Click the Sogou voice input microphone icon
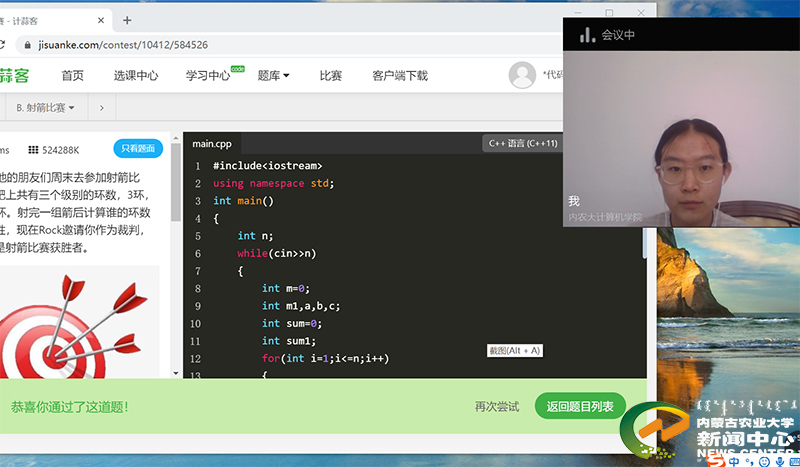This screenshot has height=467, width=800. pyautogui.click(x=779, y=462)
